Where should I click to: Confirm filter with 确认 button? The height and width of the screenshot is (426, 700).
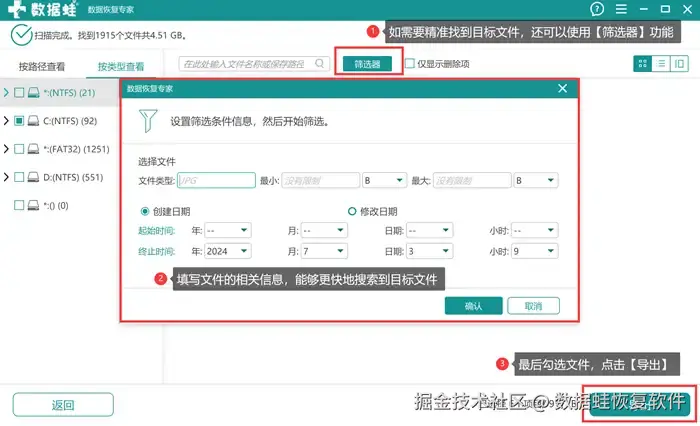click(474, 306)
